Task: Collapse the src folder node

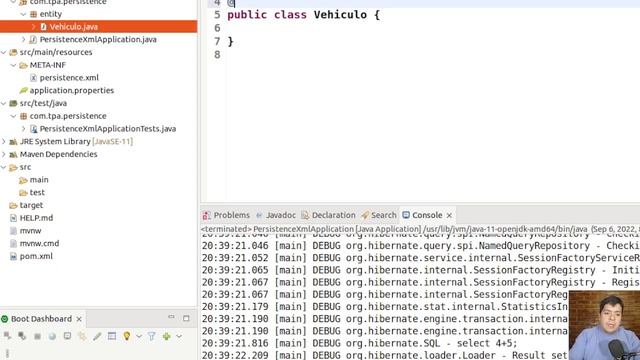Action: (x=4, y=167)
